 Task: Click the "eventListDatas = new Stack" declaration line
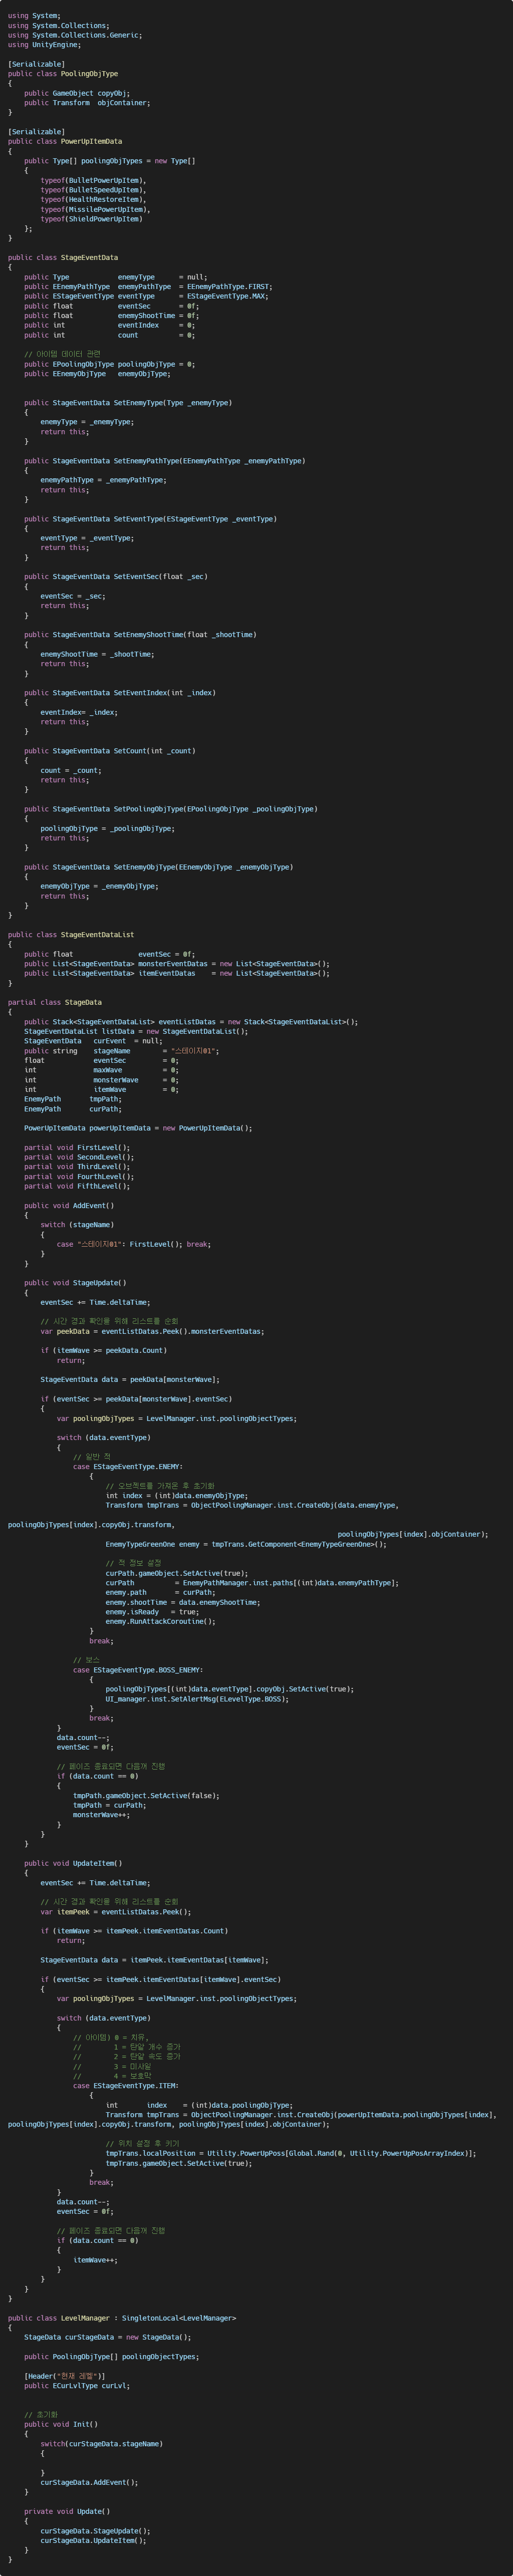click(x=191, y=1022)
